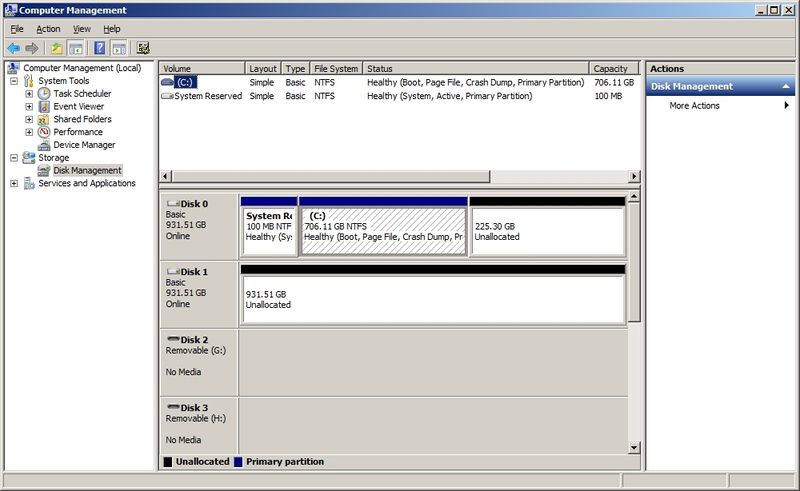Image resolution: width=800 pixels, height=491 pixels.
Task: Click the Settings checklist toolbar icon
Action: (143, 48)
